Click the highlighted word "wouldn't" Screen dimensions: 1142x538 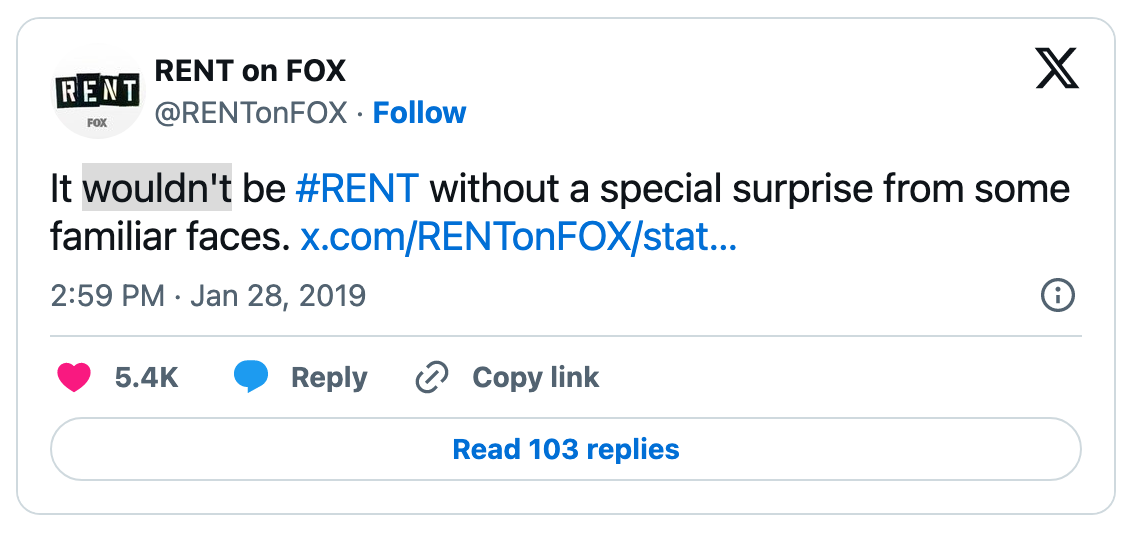click(x=157, y=188)
